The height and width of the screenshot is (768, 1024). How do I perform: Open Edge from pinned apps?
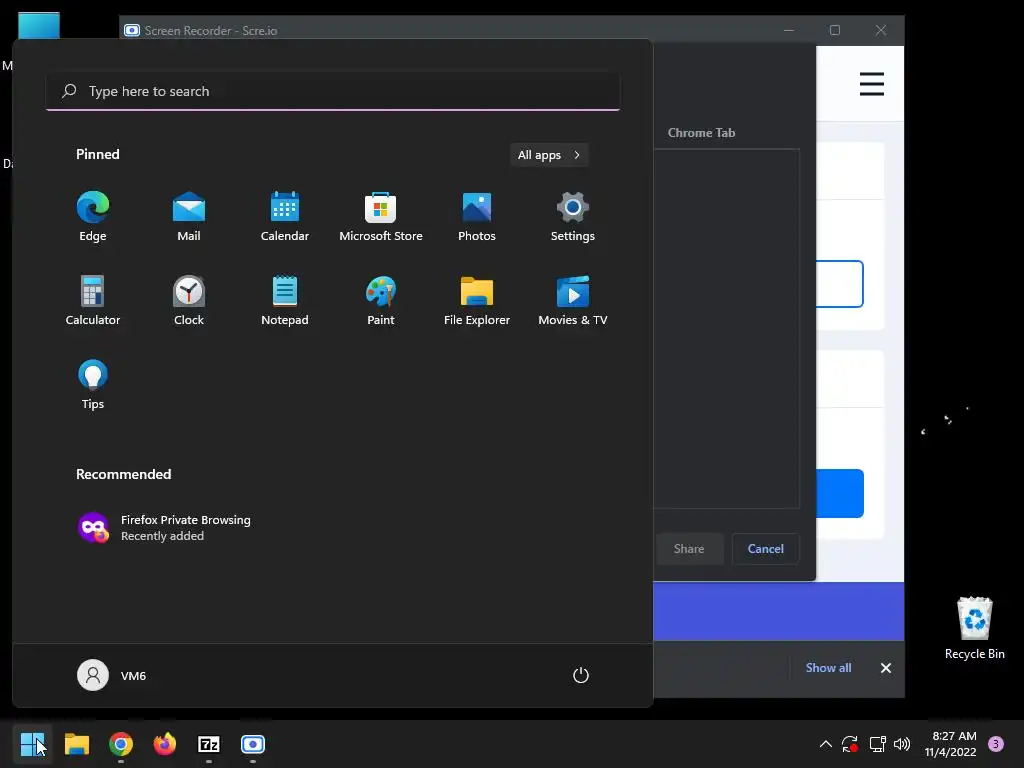click(x=93, y=217)
